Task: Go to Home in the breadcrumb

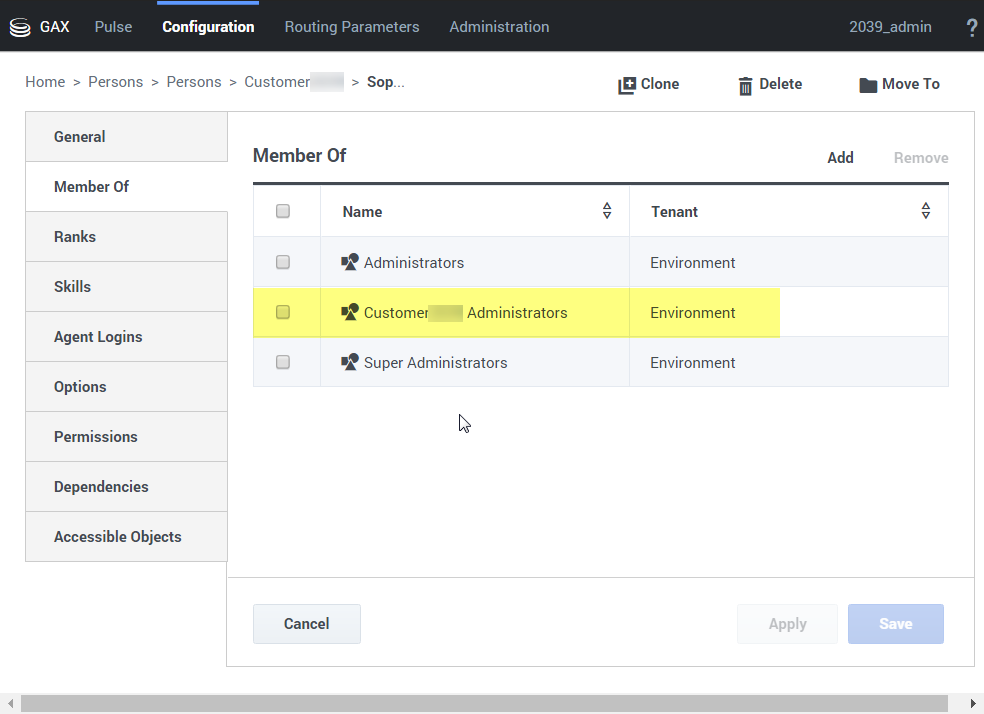Action: tap(45, 82)
